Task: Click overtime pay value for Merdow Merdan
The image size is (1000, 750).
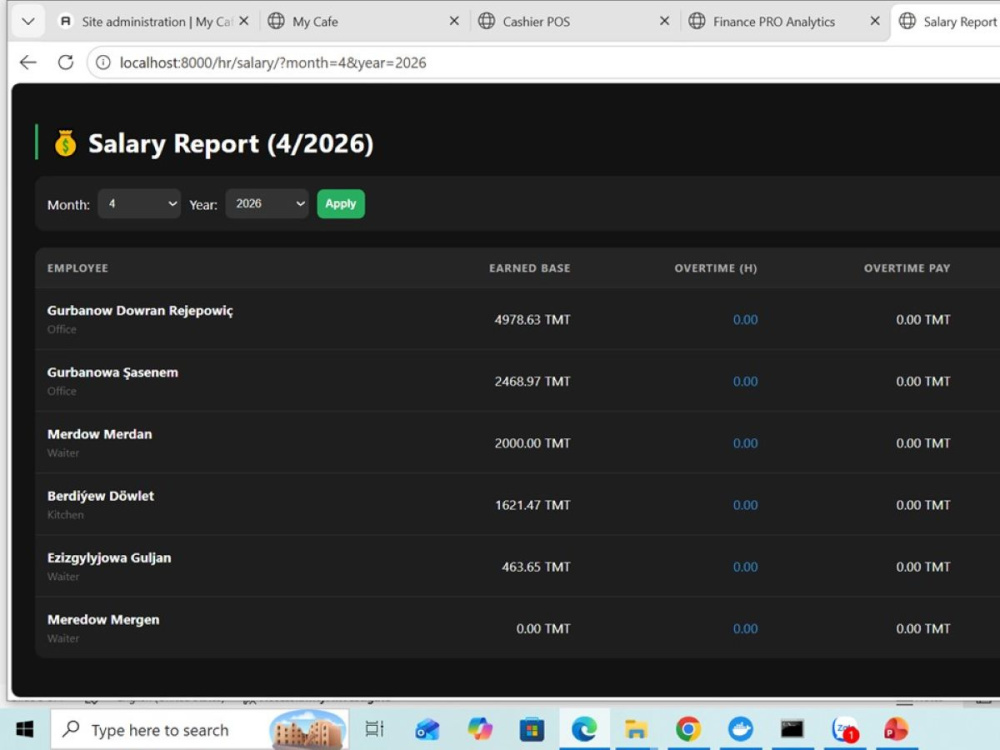Action: [923, 443]
